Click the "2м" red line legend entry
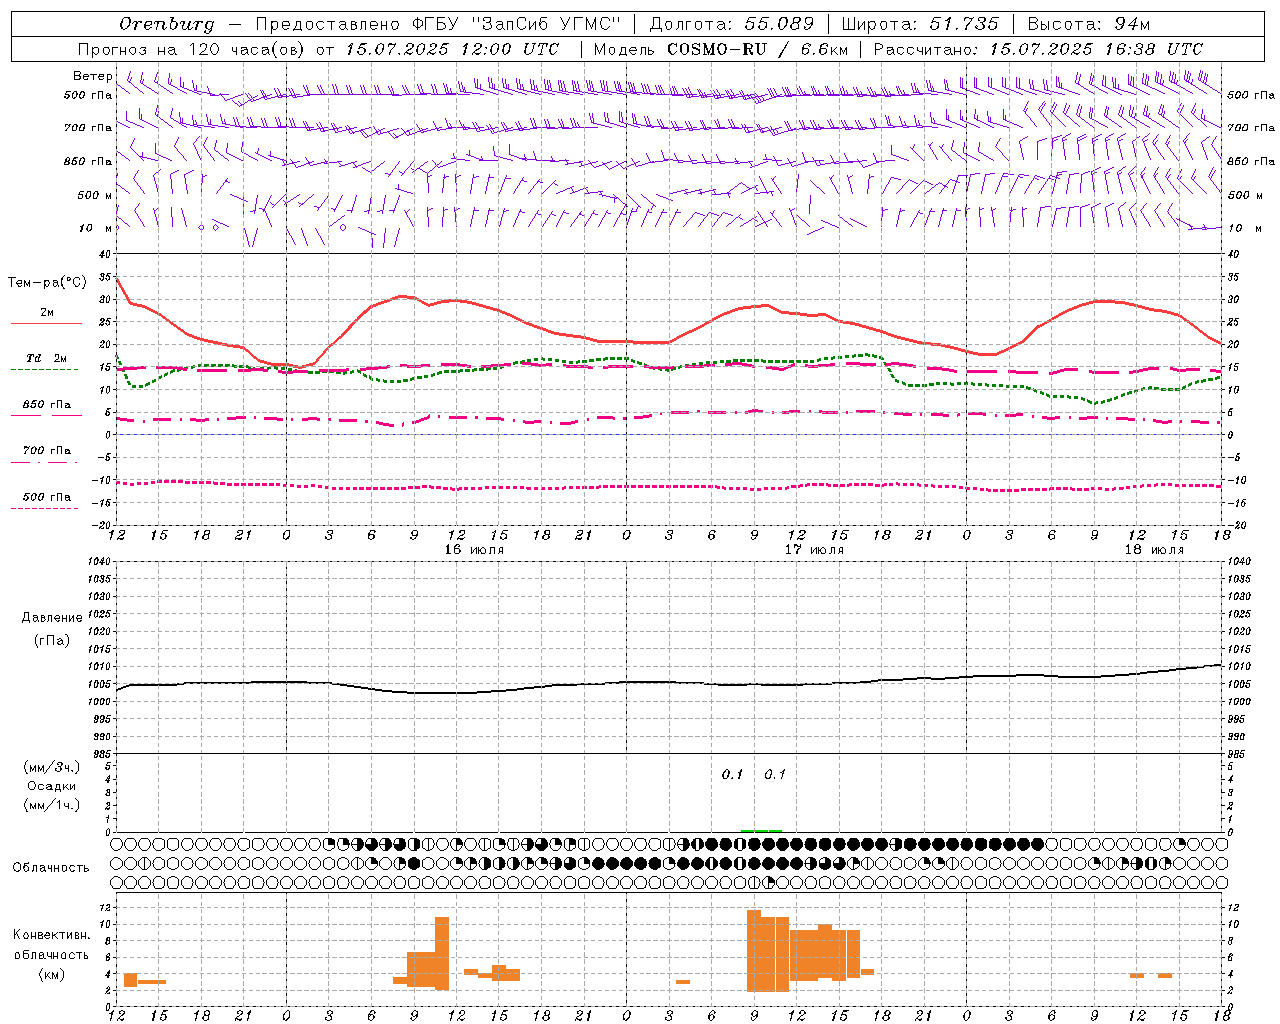 [47, 312]
